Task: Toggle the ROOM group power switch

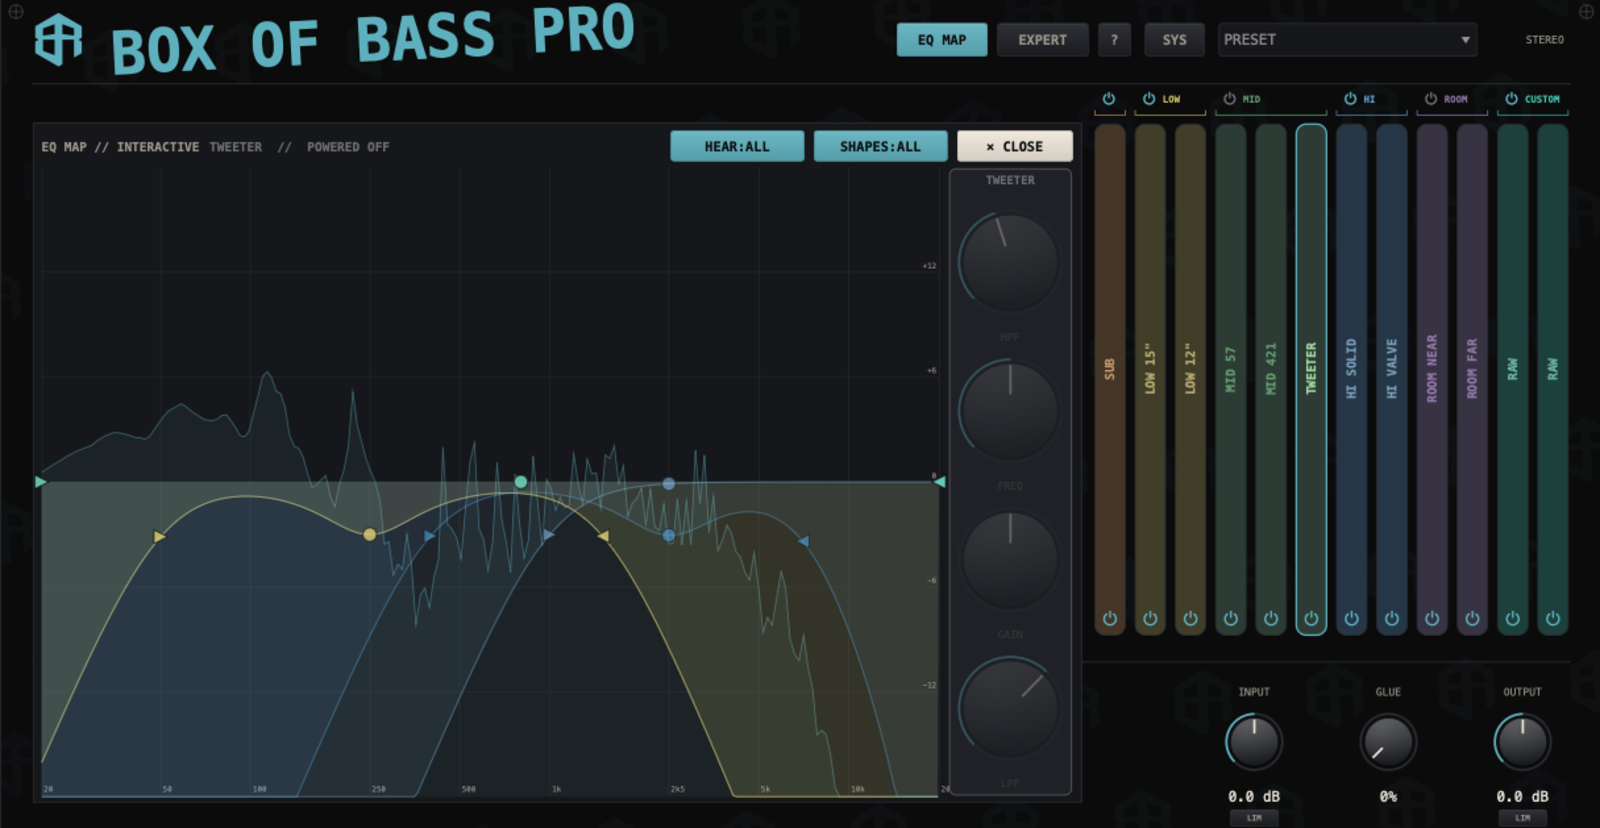Action: tap(1431, 99)
